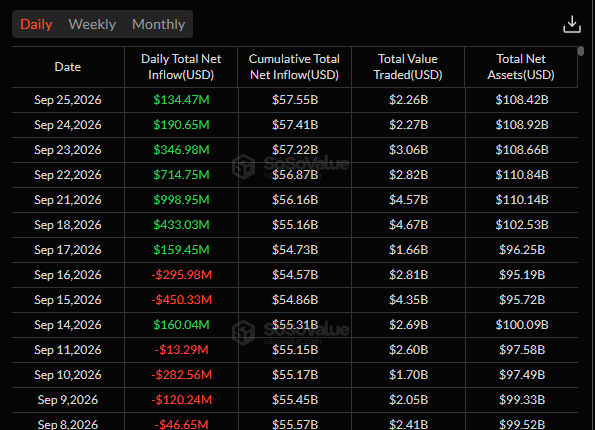Click the Cumulative Total Net Inflow(USD) header

point(294,67)
